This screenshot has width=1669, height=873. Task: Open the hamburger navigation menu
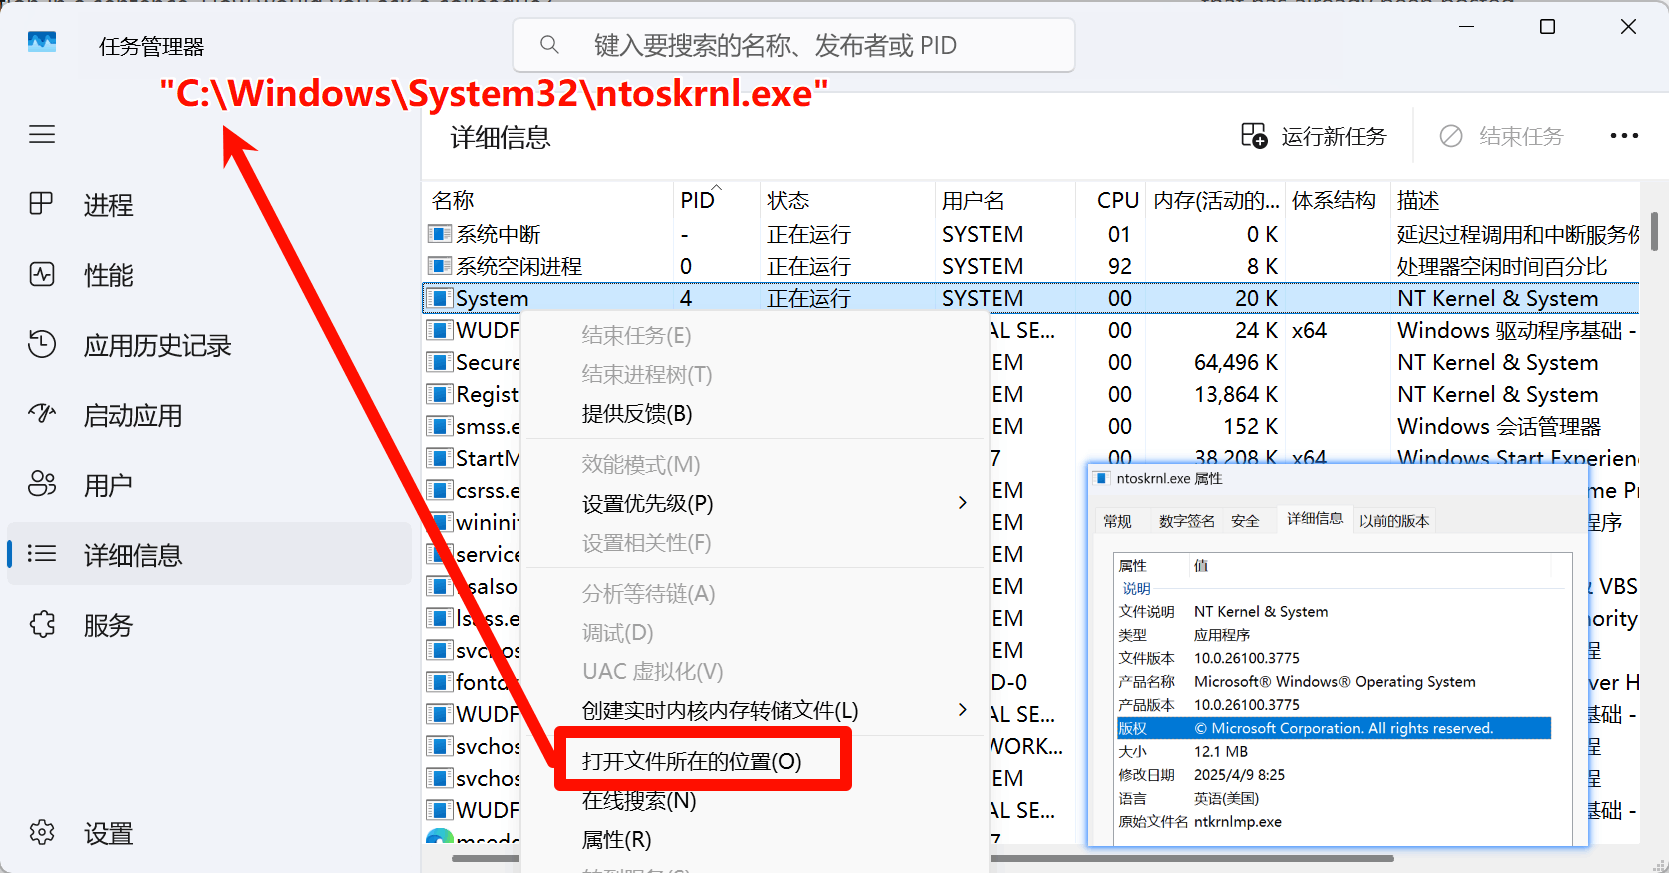(42, 134)
